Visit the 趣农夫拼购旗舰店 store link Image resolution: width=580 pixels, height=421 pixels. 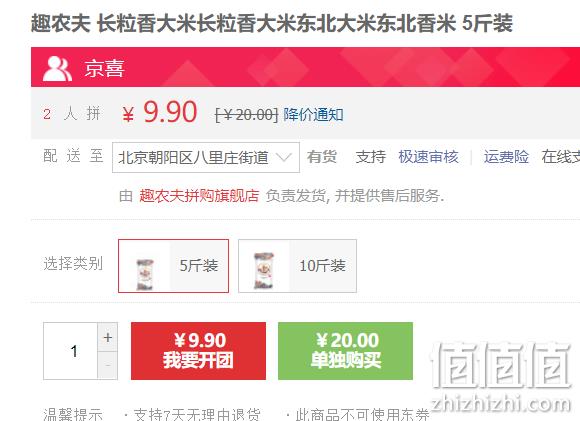(x=199, y=195)
